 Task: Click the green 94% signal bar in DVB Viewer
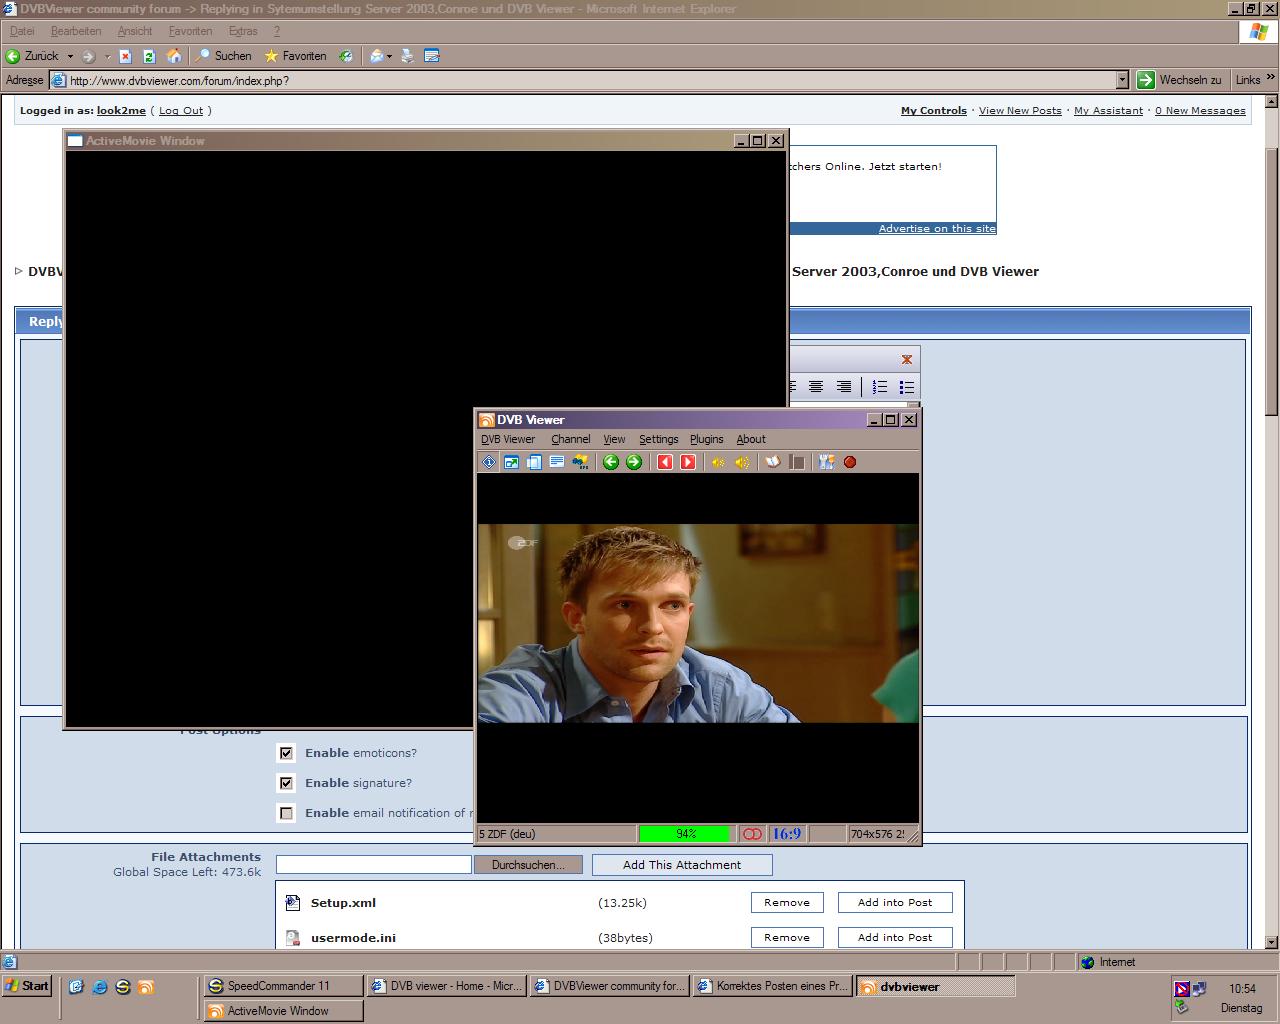pyautogui.click(x=686, y=834)
